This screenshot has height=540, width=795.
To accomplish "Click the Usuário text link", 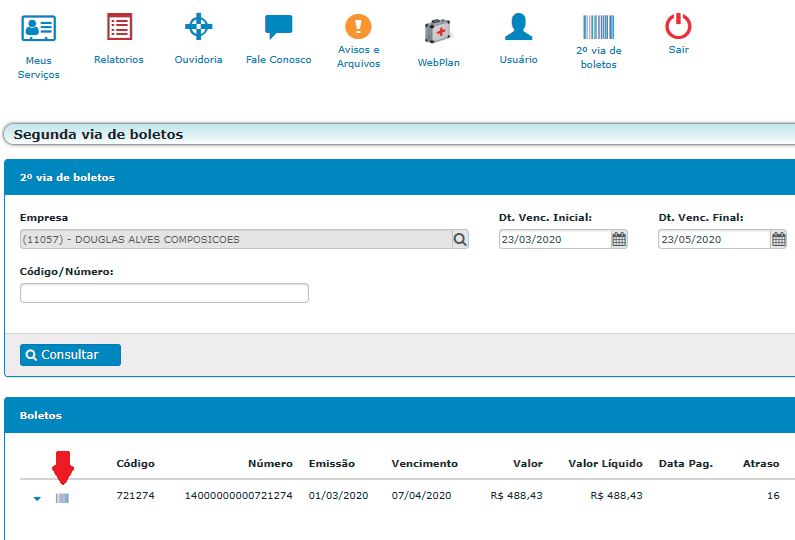I will (518, 59).
